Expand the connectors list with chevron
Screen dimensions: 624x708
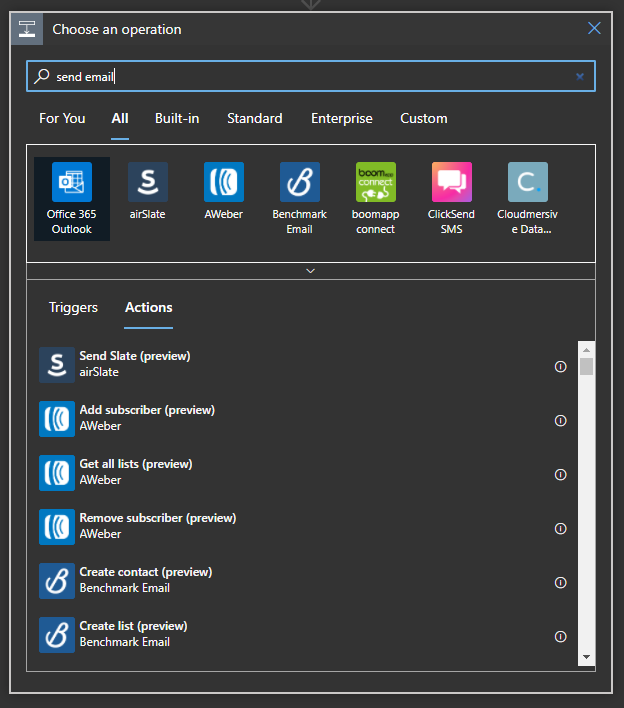311,271
